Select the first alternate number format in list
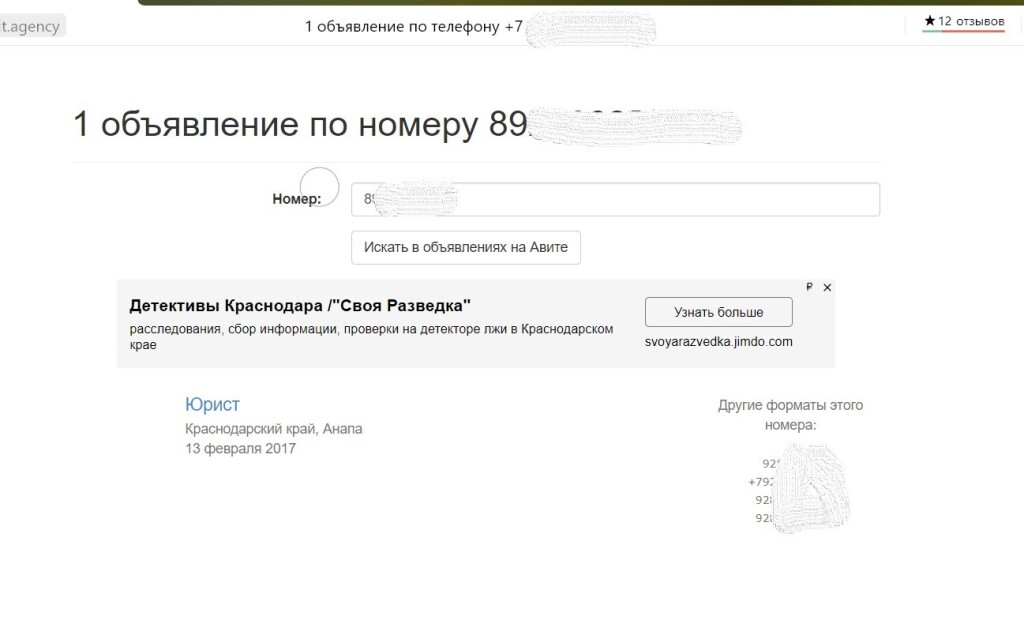1024x620 pixels. click(770, 464)
